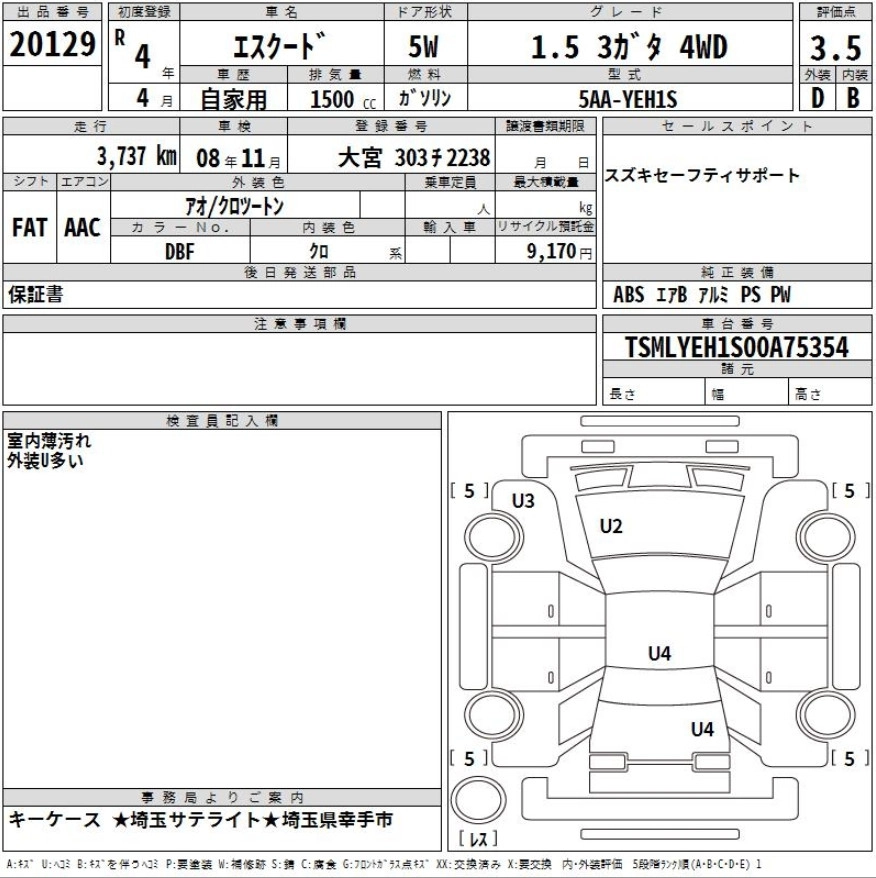Image resolution: width=876 pixels, height=878 pixels.
Task: Select fuel type ガソリン
Action: click(425, 98)
